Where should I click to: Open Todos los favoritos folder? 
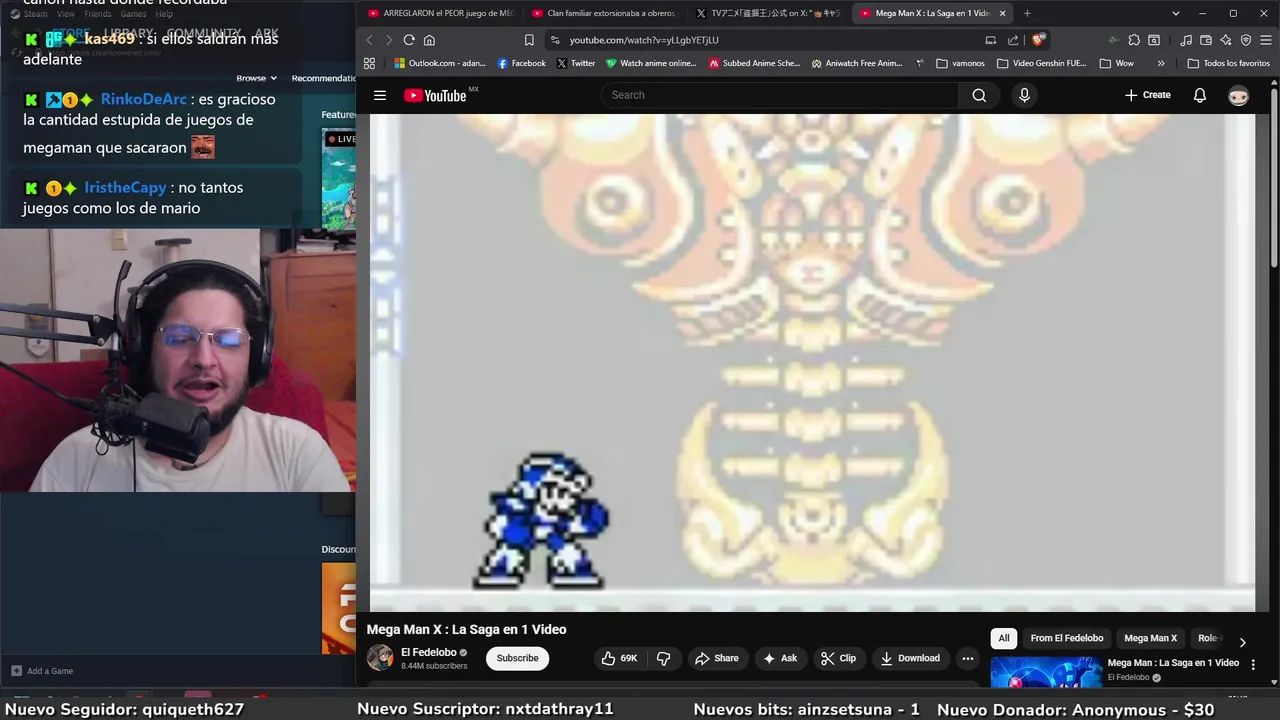tap(1229, 63)
